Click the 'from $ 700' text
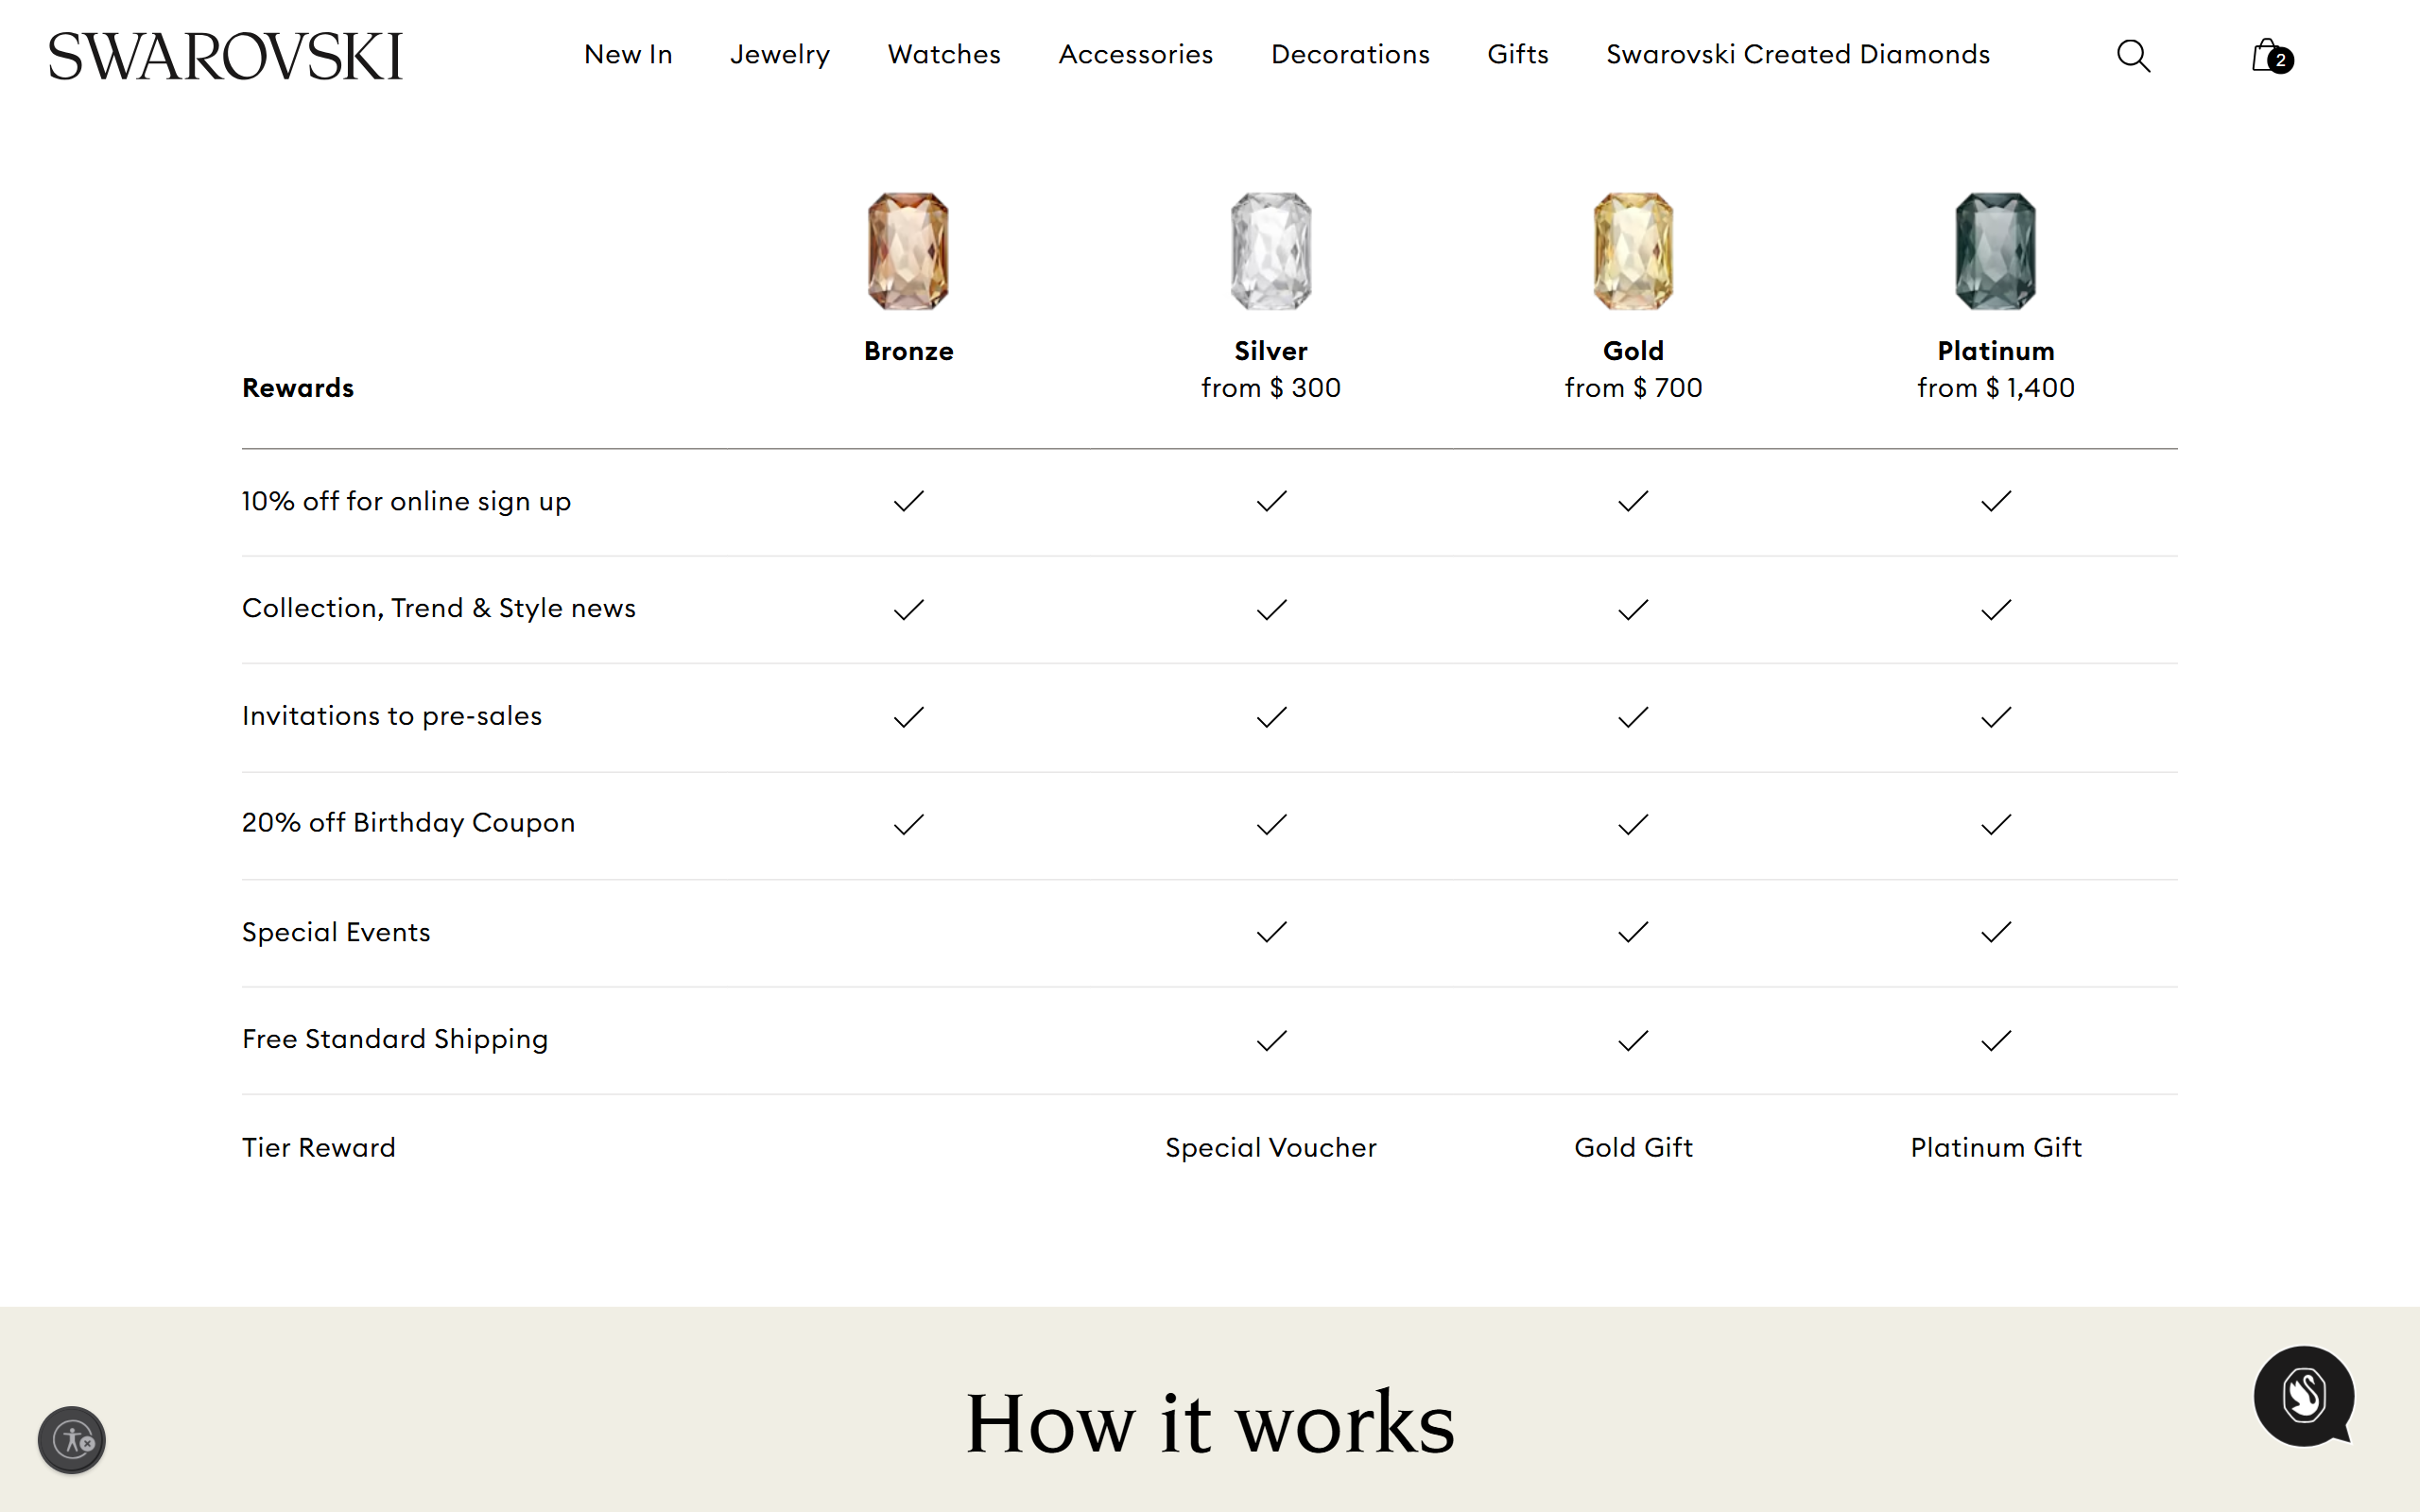The width and height of the screenshot is (2420, 1512). coord(1633,388)
